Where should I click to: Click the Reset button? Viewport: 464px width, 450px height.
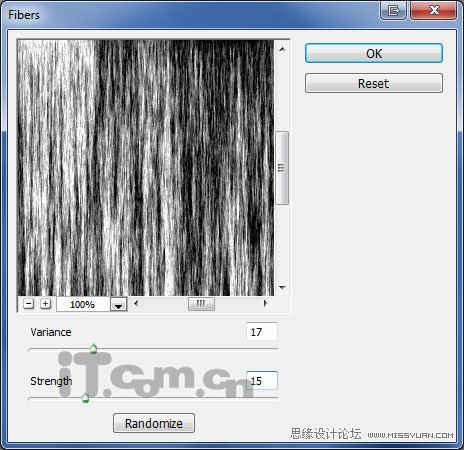click(374, 83)
